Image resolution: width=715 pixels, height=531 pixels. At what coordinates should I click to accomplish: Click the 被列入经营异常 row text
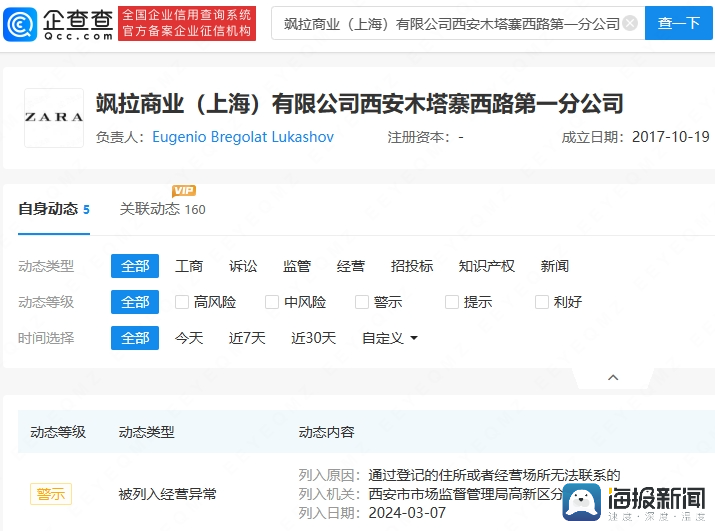click(x=167, y=494)
